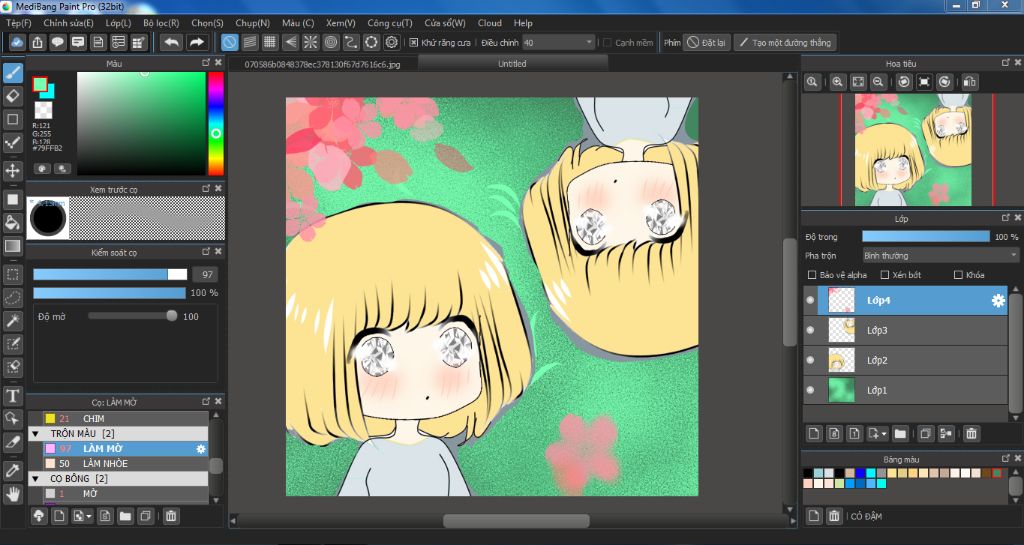The image size is (1024, 545).
Task: Open the Bộ lọc(R) menu
Action: click(x=161, y=23)
